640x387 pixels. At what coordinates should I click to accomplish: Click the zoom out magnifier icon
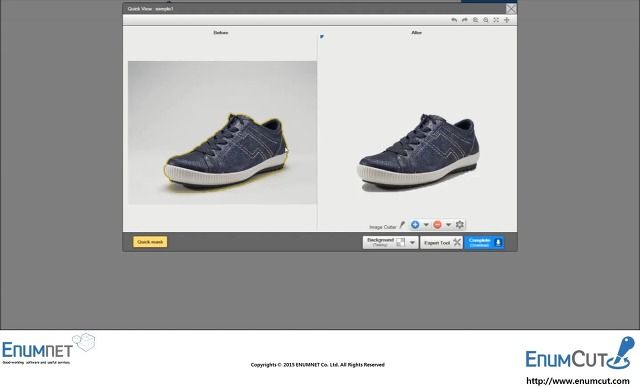486,20
